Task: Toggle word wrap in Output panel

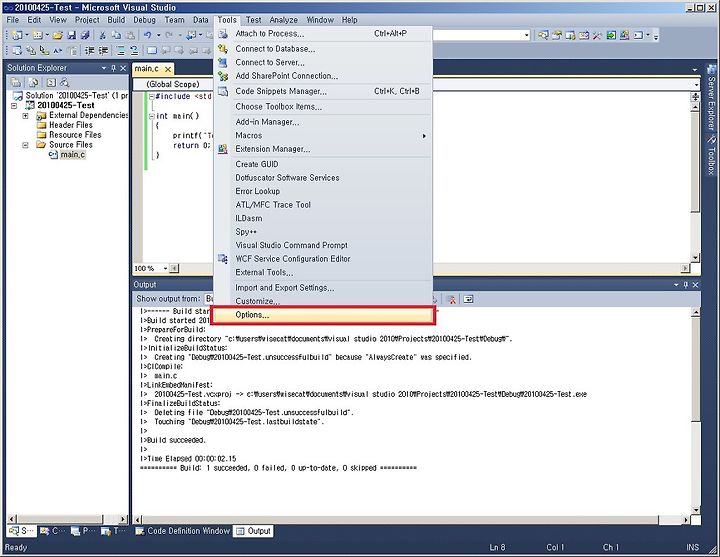Action: 468,299
